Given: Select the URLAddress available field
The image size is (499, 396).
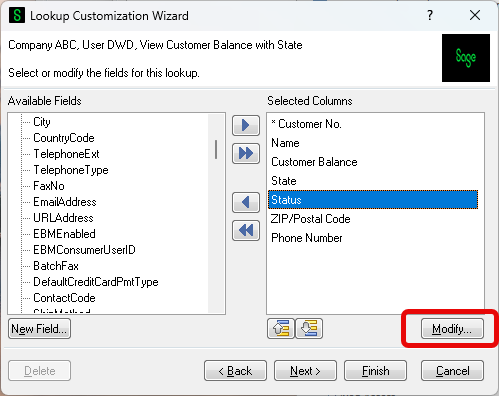Looking at the screenshot, I should (63, 218).
